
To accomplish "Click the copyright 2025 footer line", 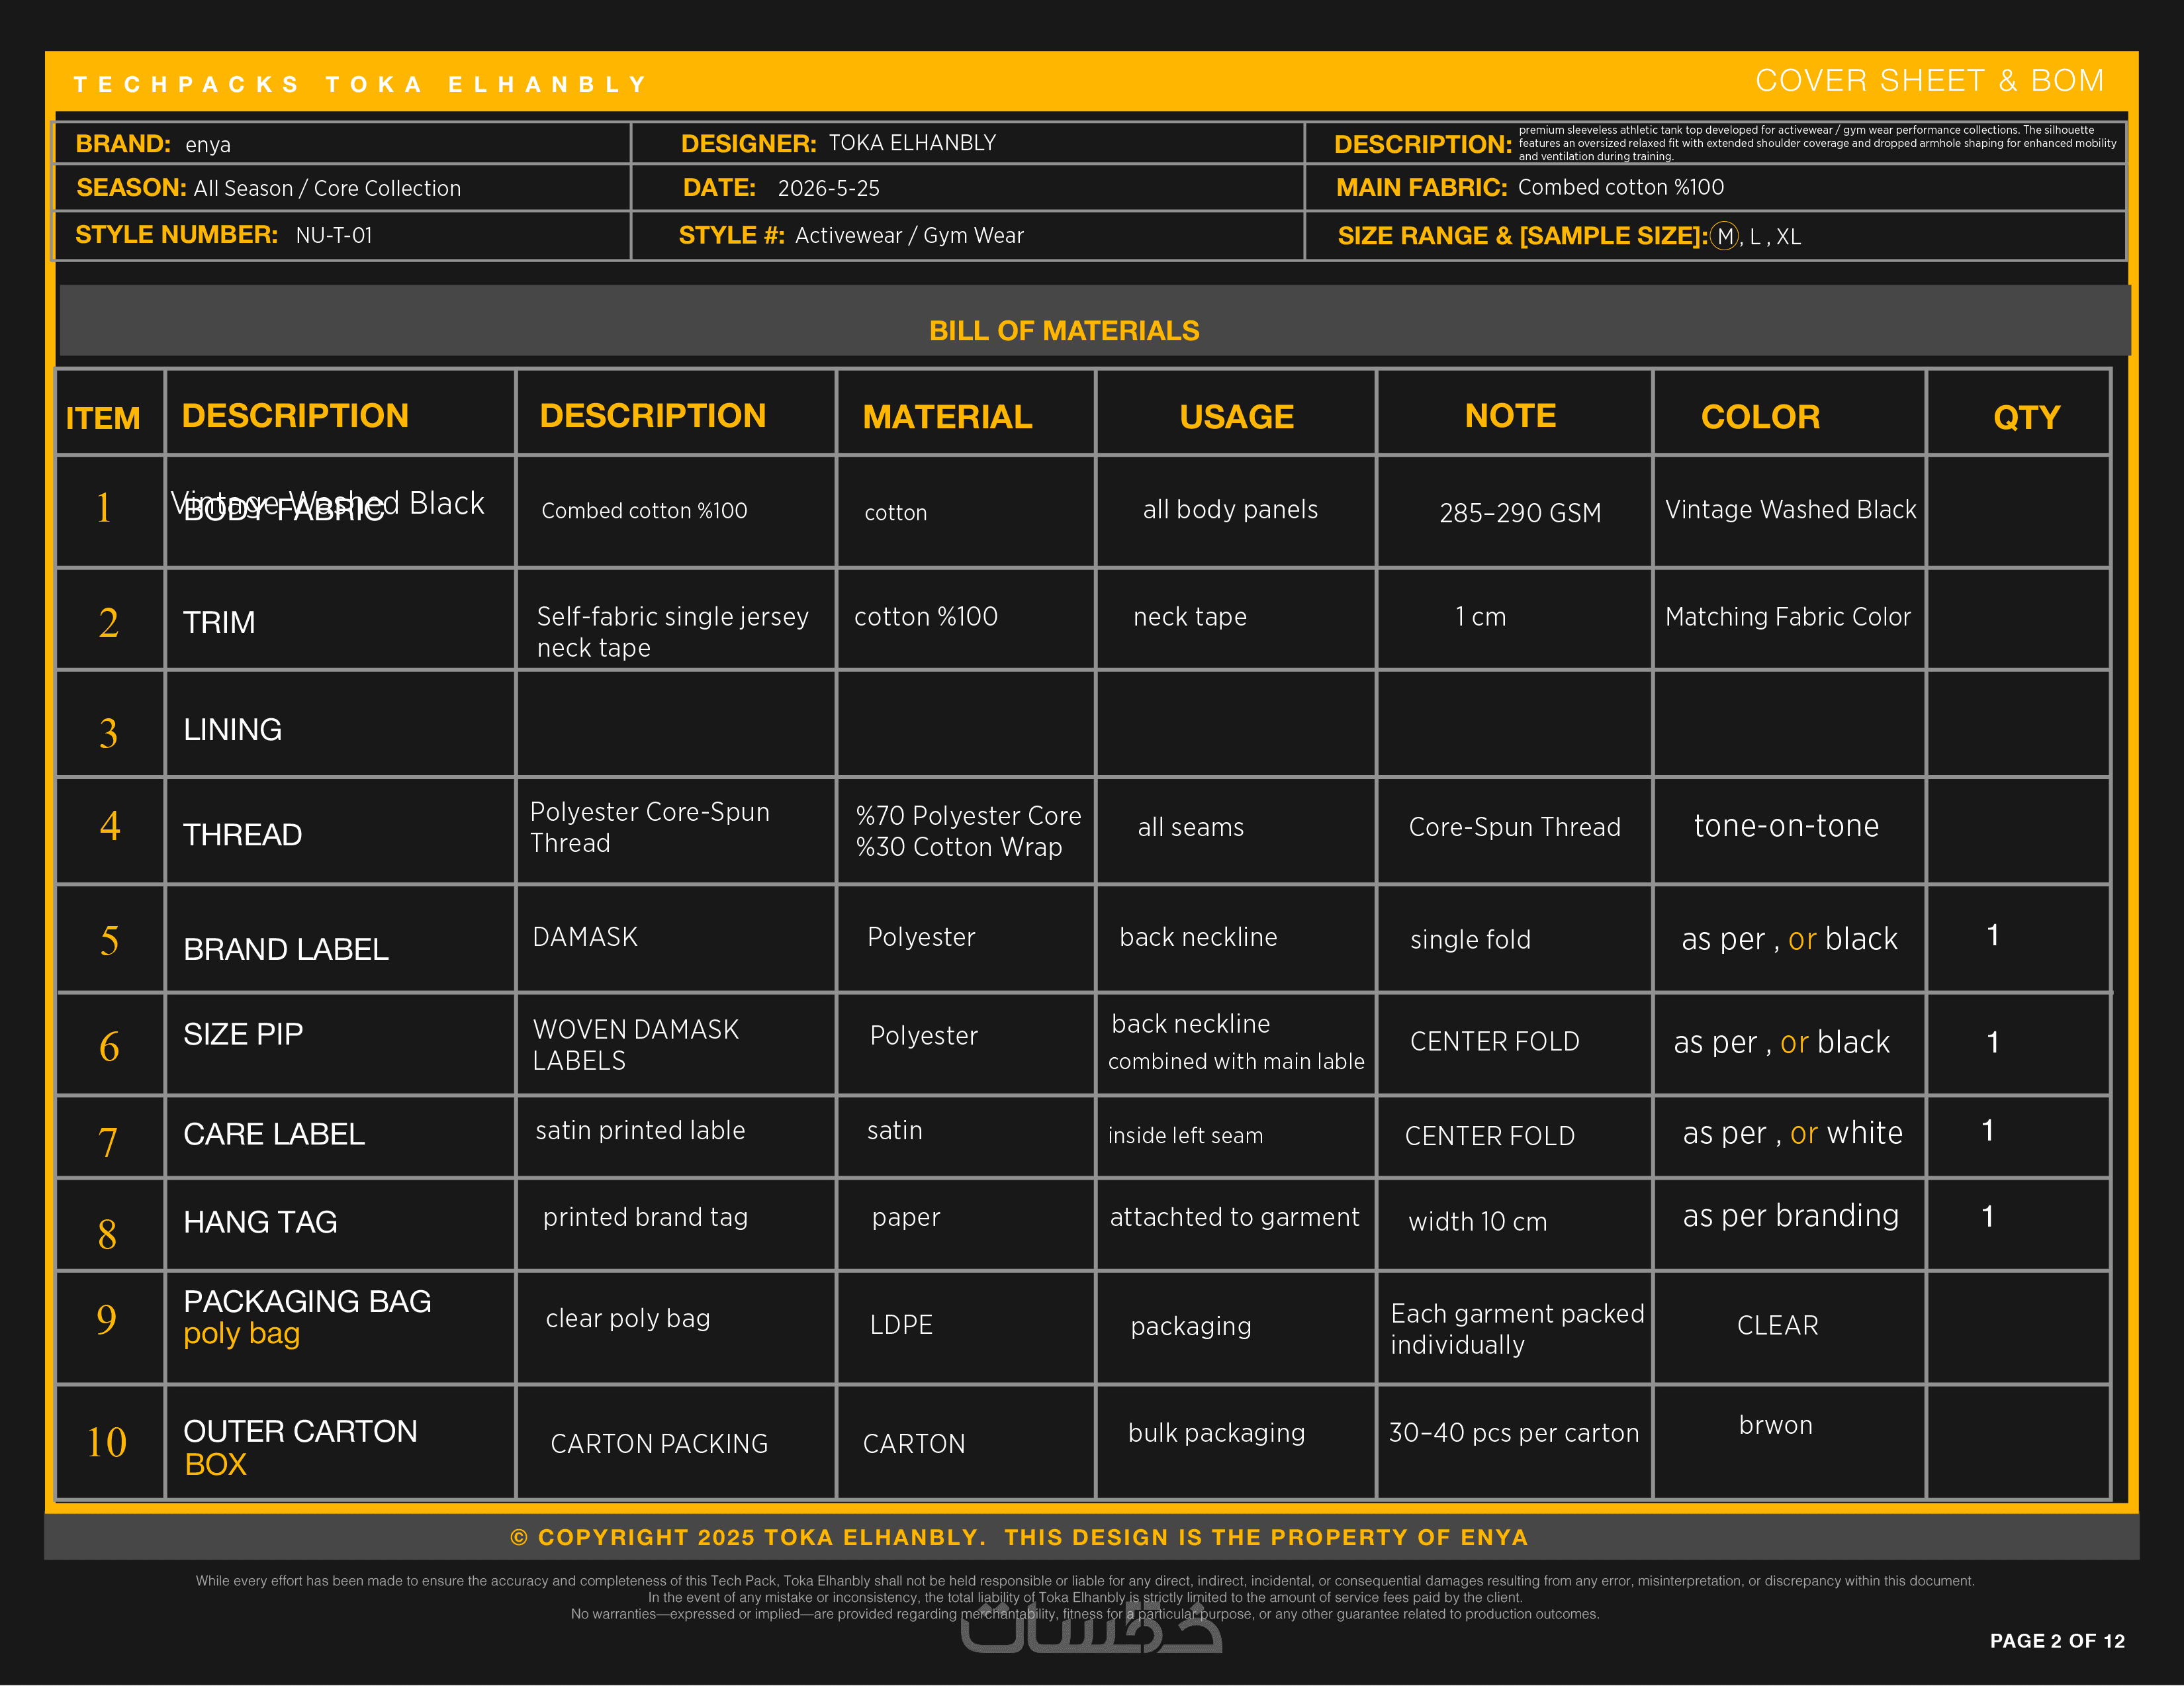I will (x=1019, y=1537).
